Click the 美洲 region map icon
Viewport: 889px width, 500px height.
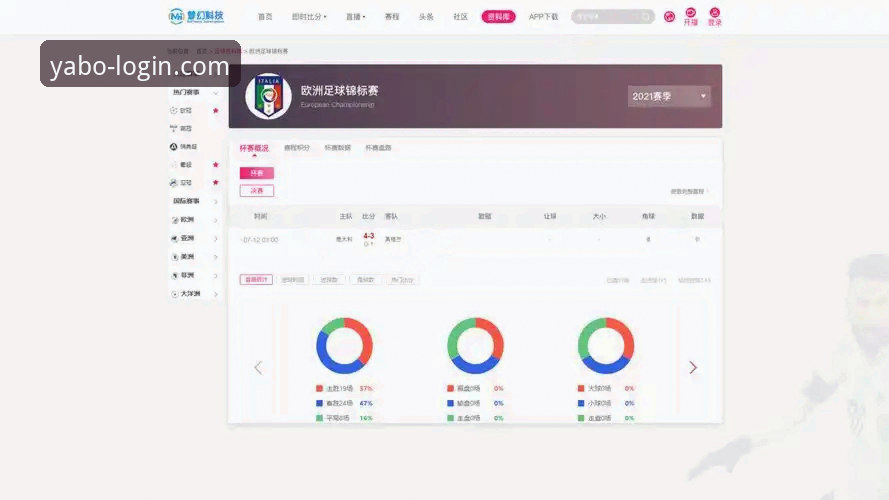click(x=175, y=257)
